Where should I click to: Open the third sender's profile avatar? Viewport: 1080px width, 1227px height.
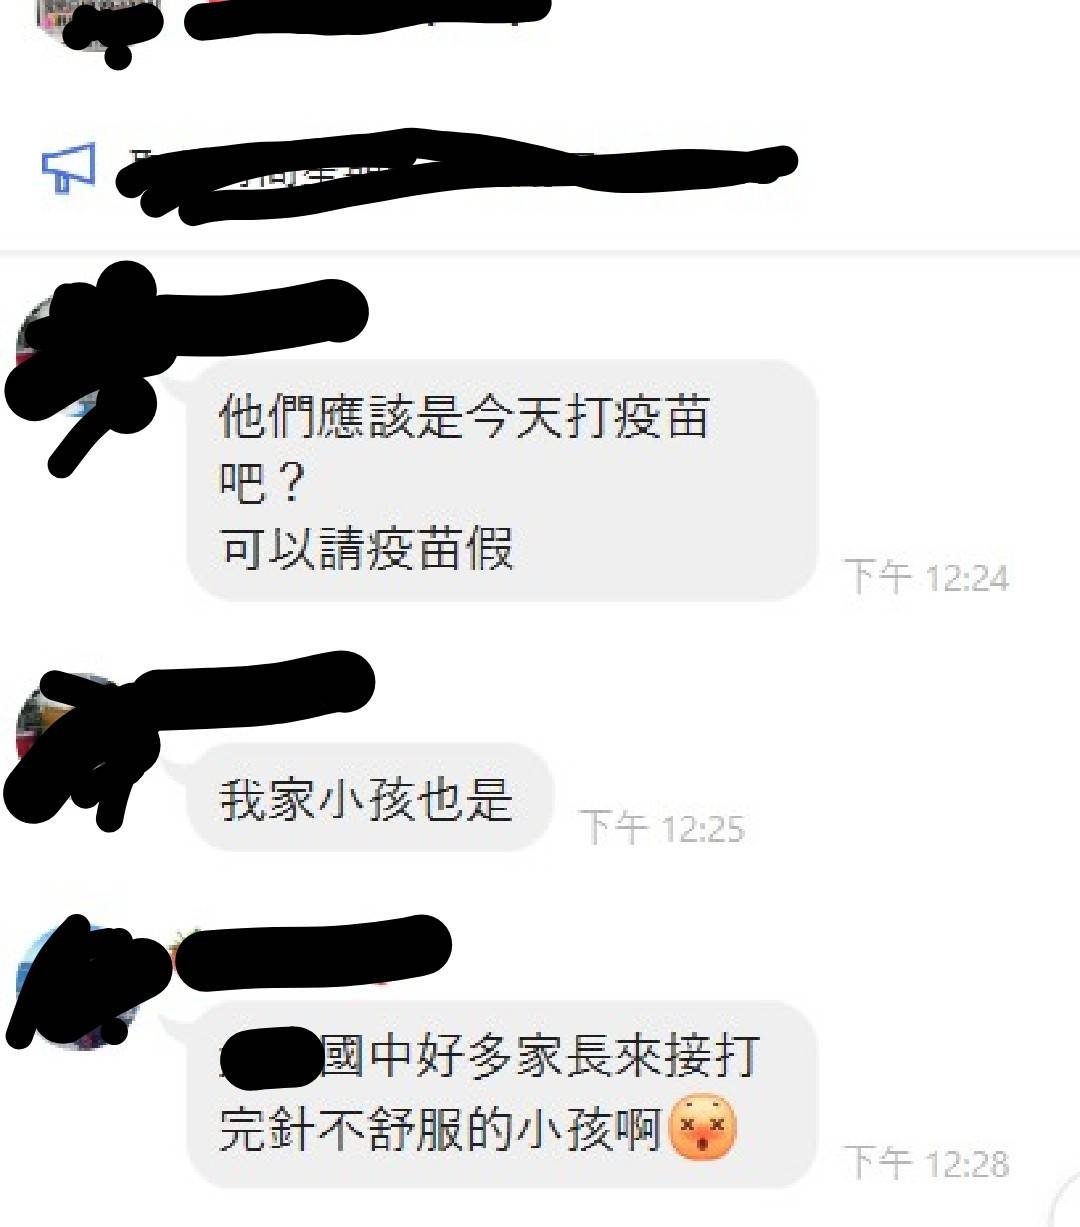pos(76,988)
